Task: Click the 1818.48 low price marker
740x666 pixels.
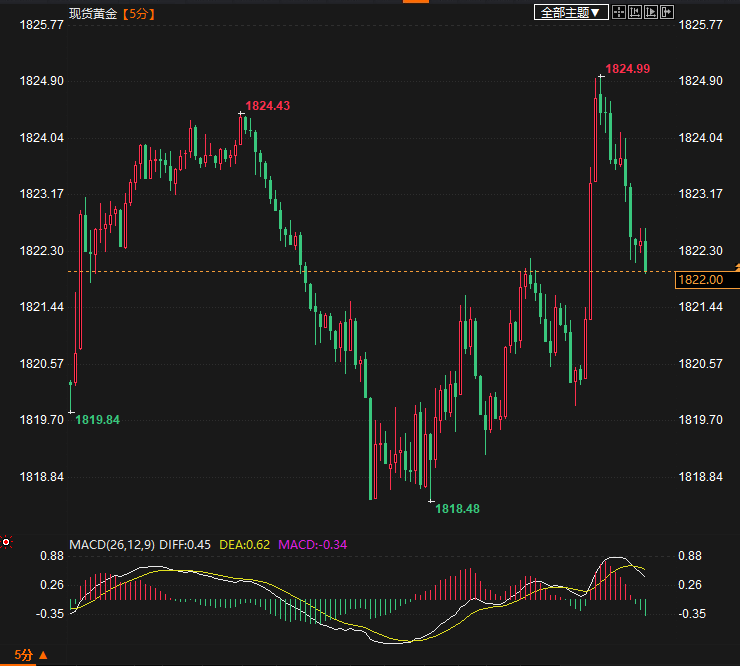Action: click(457, 509)
